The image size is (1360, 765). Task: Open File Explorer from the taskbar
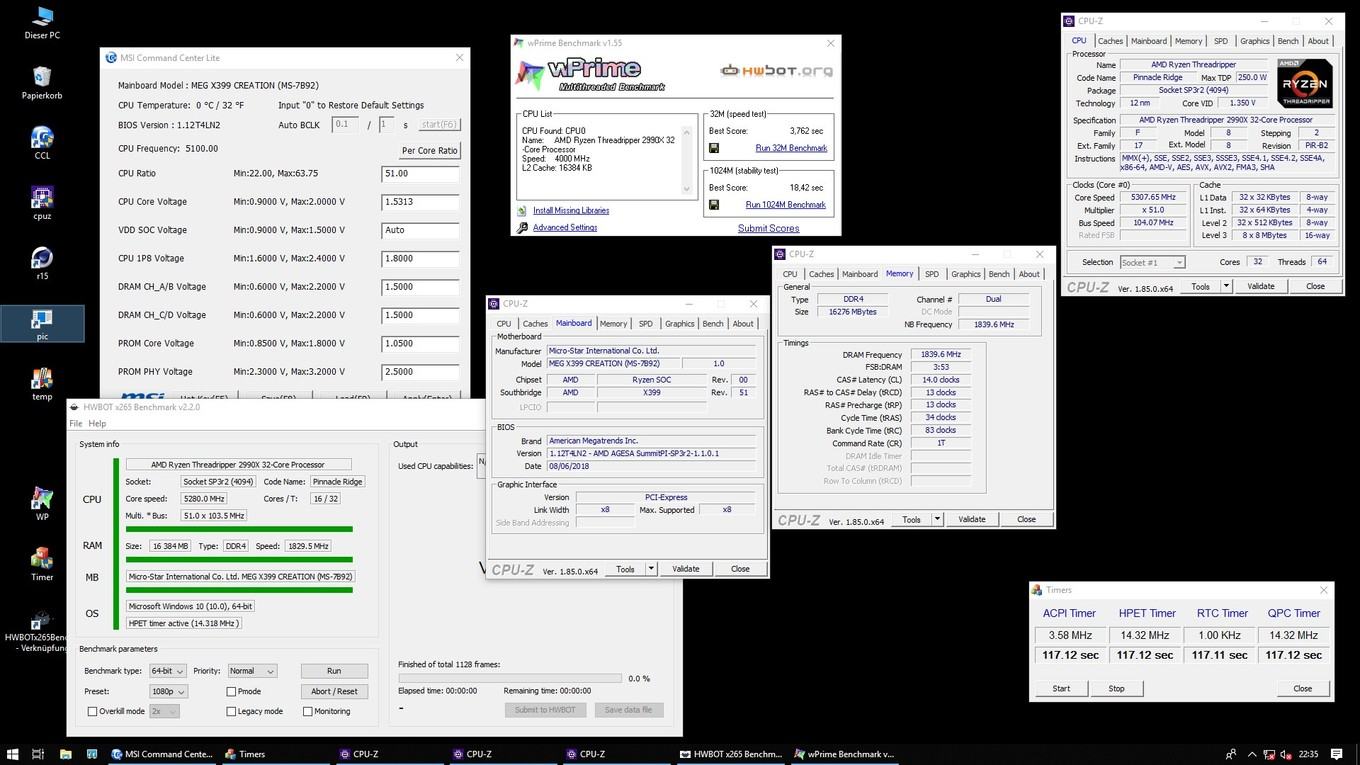(65, 754)
